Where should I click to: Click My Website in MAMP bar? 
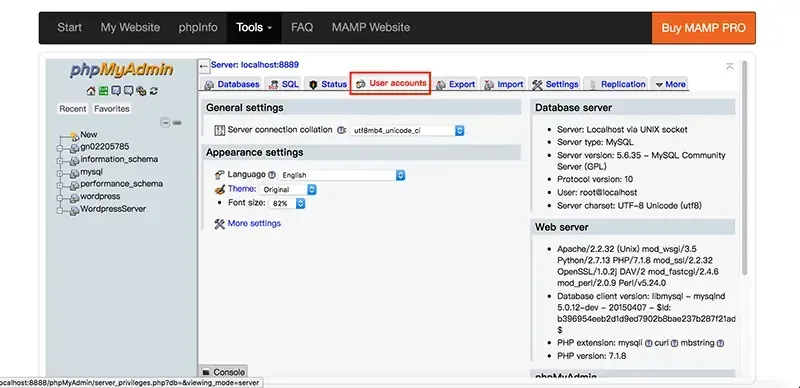130,28
